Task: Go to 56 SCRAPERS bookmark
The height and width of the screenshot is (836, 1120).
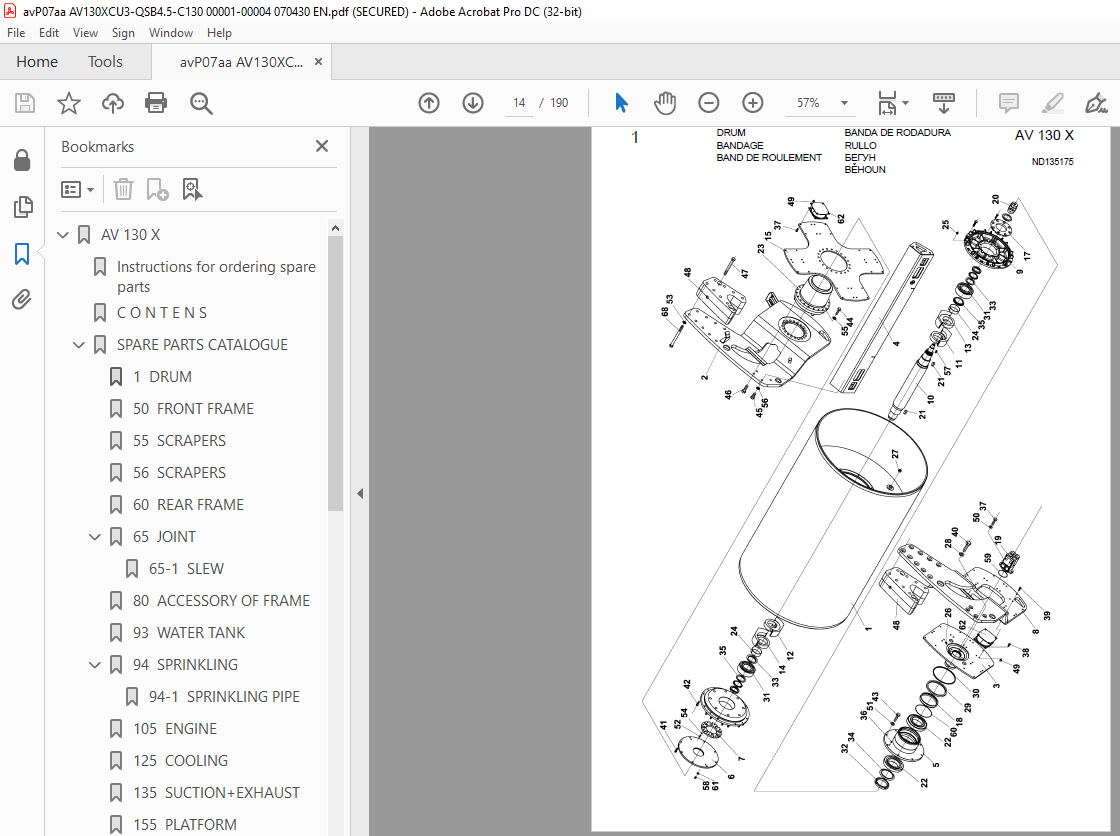Action: (x=179, y=472)
